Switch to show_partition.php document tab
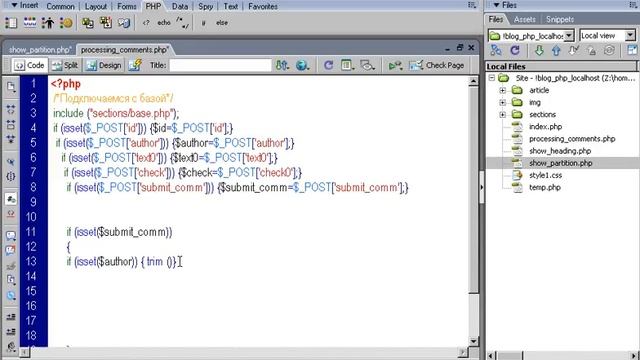Image resolution: width=640 pixels, height=360 pixels. [40, 50]
